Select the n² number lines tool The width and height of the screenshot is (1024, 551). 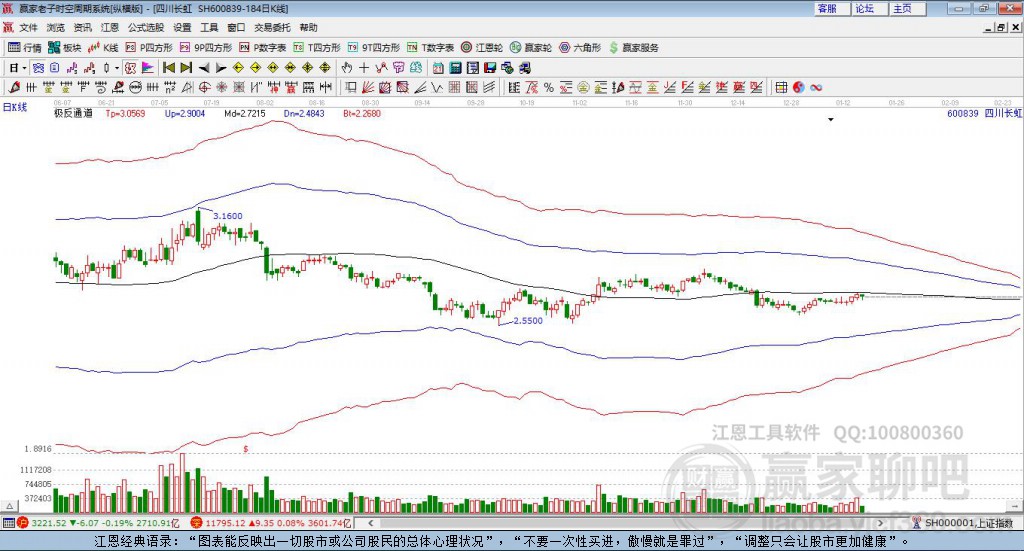[x=170, y=87]
